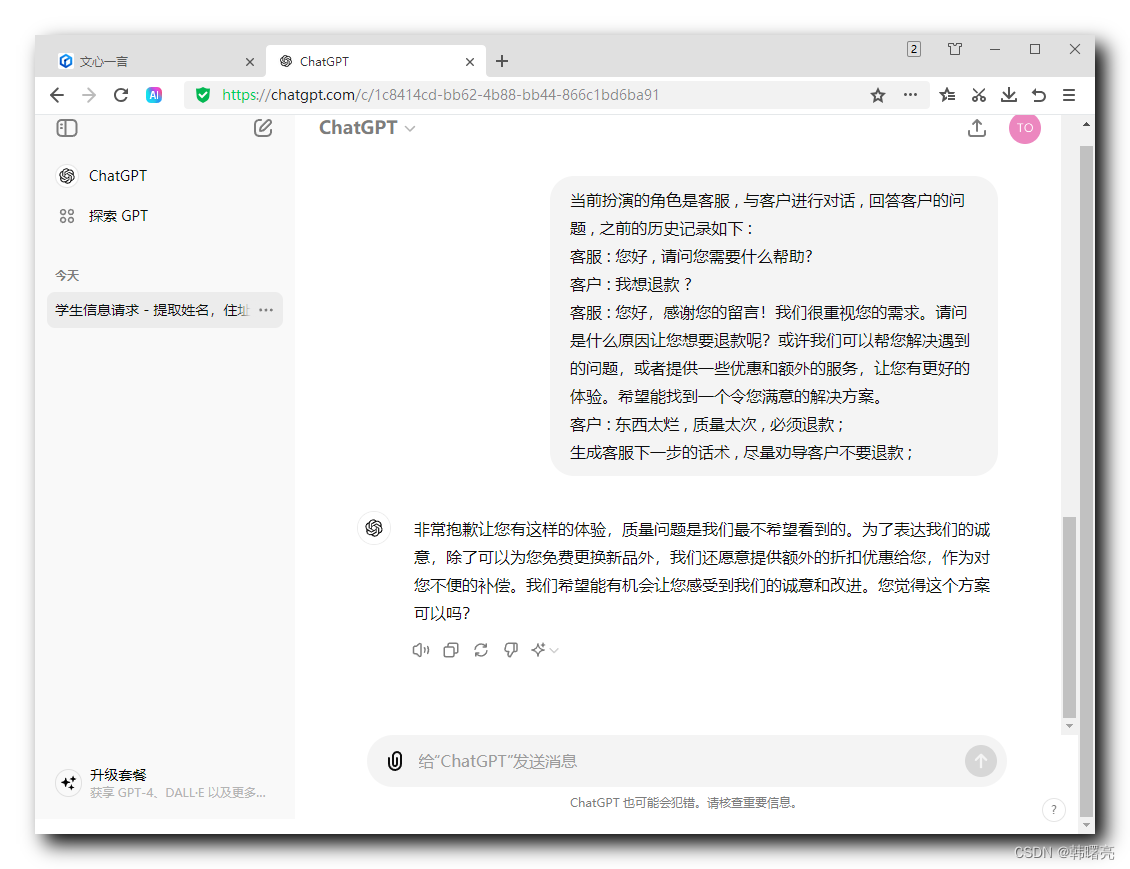Regenerate the ChatGPT response

point(481,649)
